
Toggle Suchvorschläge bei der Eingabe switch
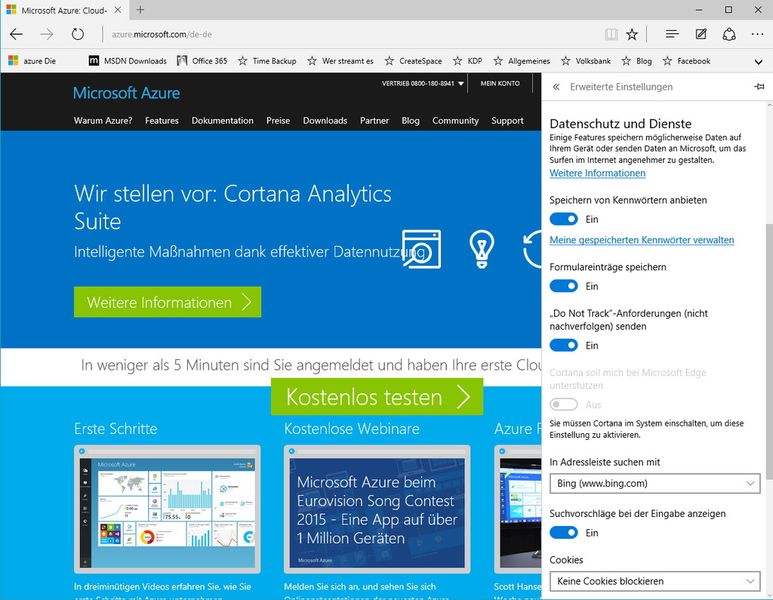point(563,532)
